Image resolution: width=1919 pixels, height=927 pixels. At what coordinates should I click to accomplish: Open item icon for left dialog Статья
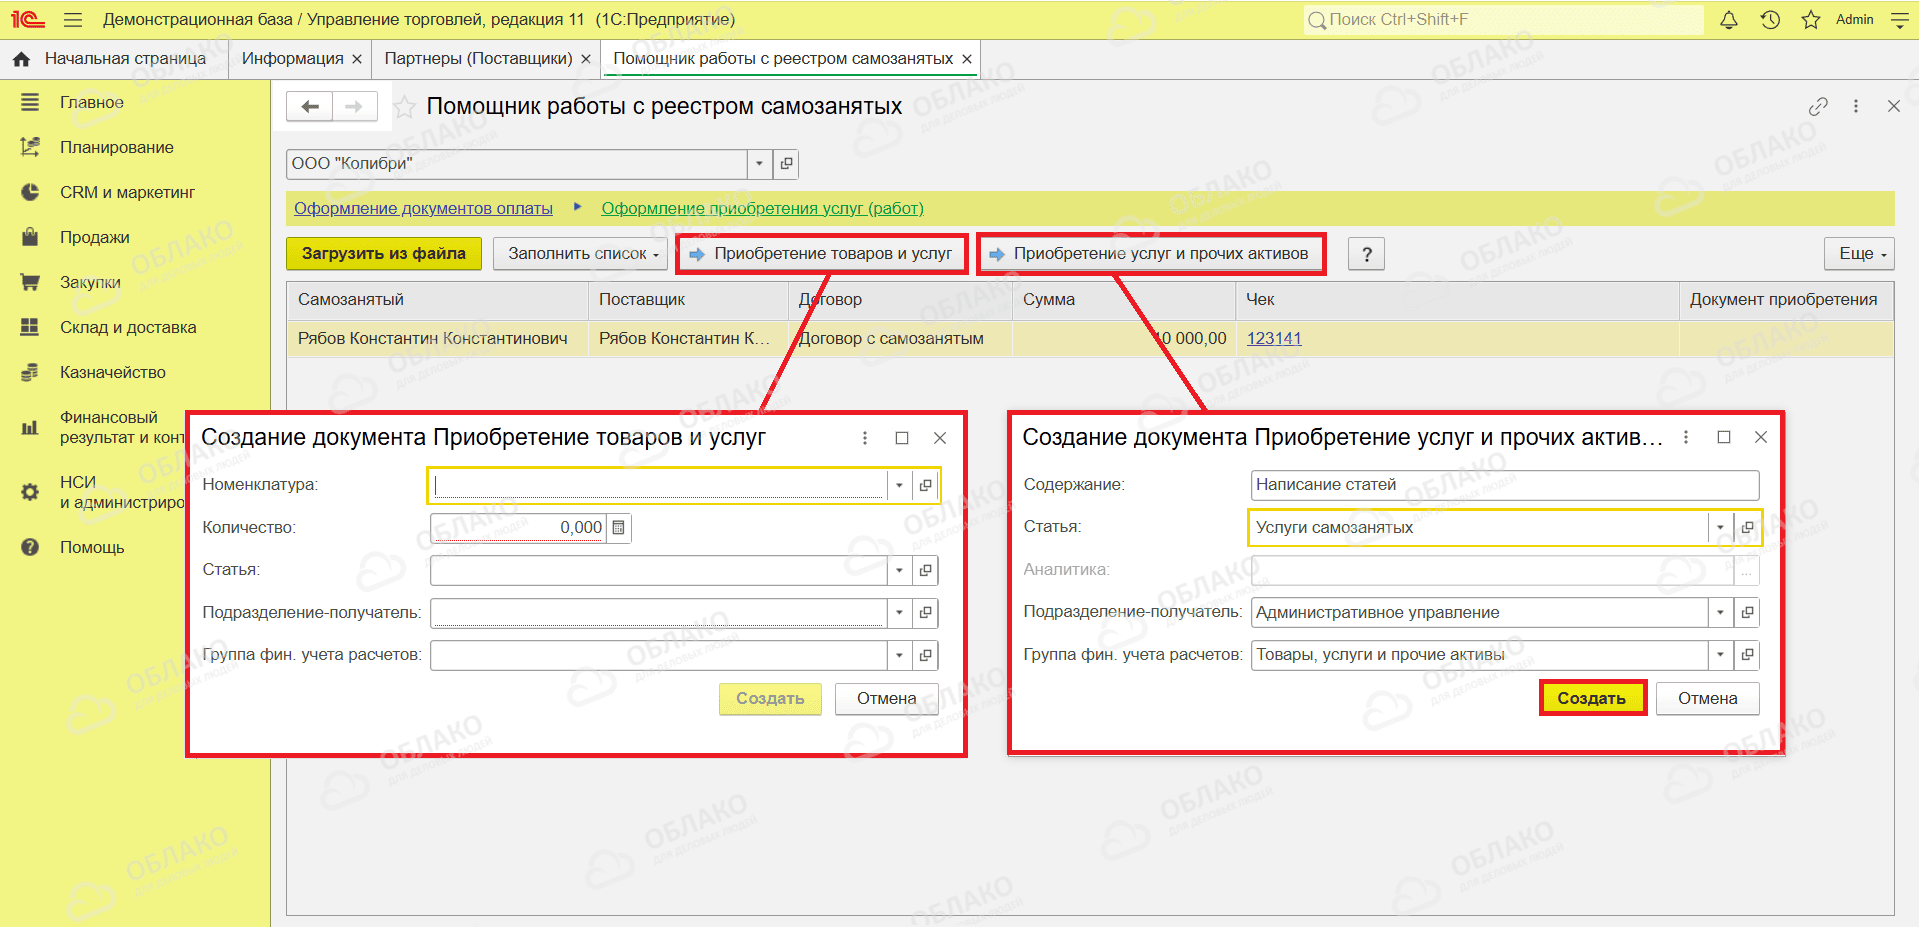coord(926,570)
